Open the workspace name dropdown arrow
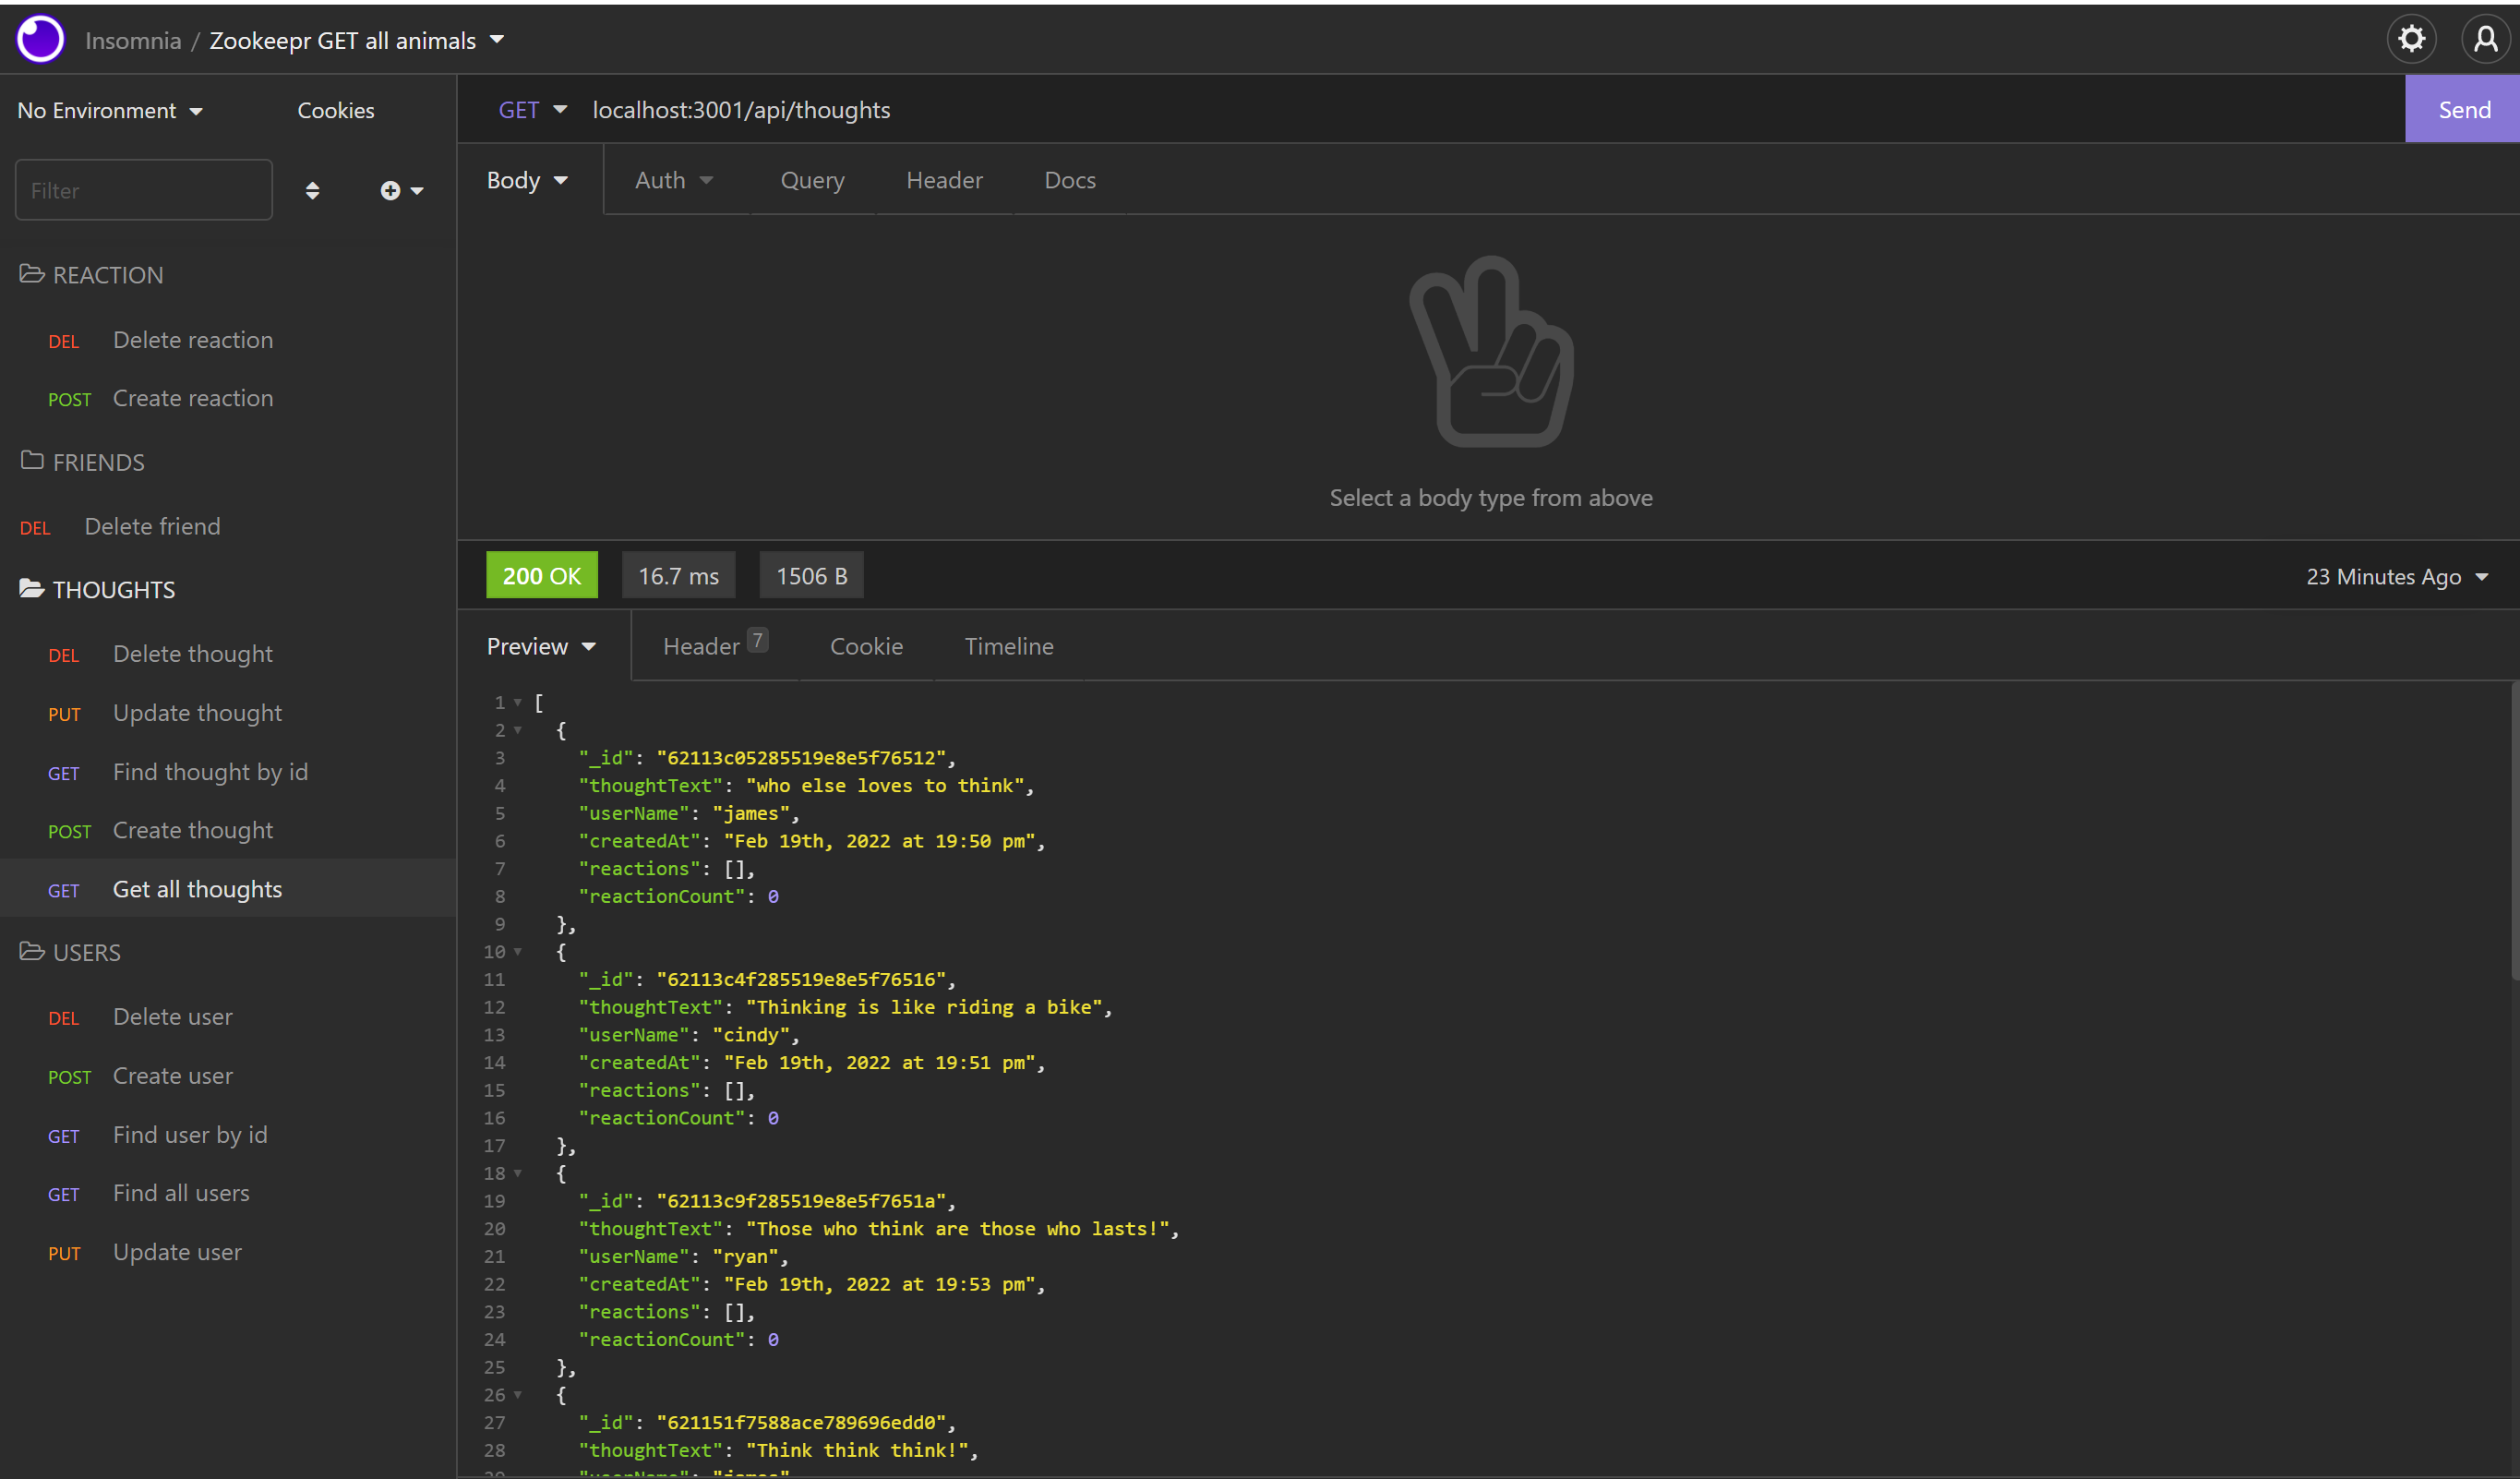Viewport: 2520px width, 1479px height. click(x=497, y=40)
